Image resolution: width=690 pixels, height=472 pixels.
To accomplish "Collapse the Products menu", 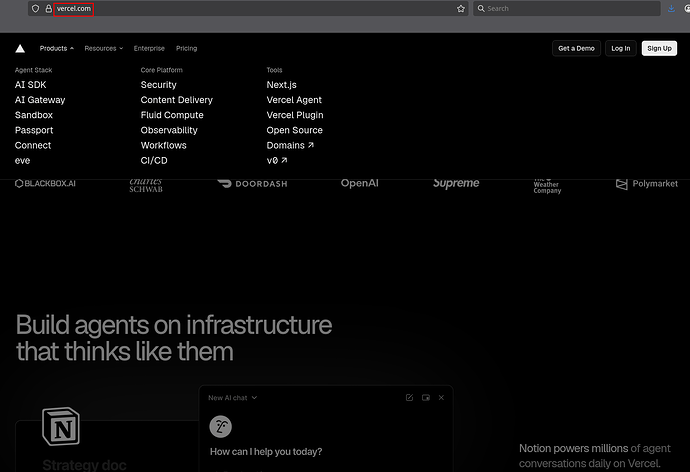I will point(57,48).
